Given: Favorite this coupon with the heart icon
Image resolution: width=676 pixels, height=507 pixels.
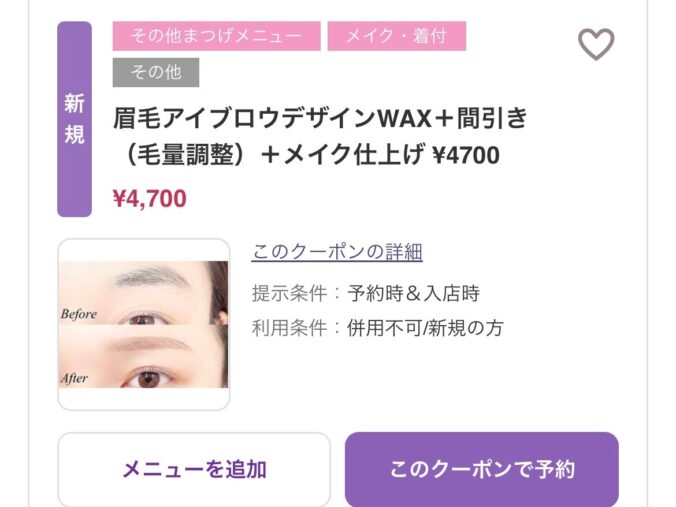Looking at the screenshot, I should tap(596, 44).
